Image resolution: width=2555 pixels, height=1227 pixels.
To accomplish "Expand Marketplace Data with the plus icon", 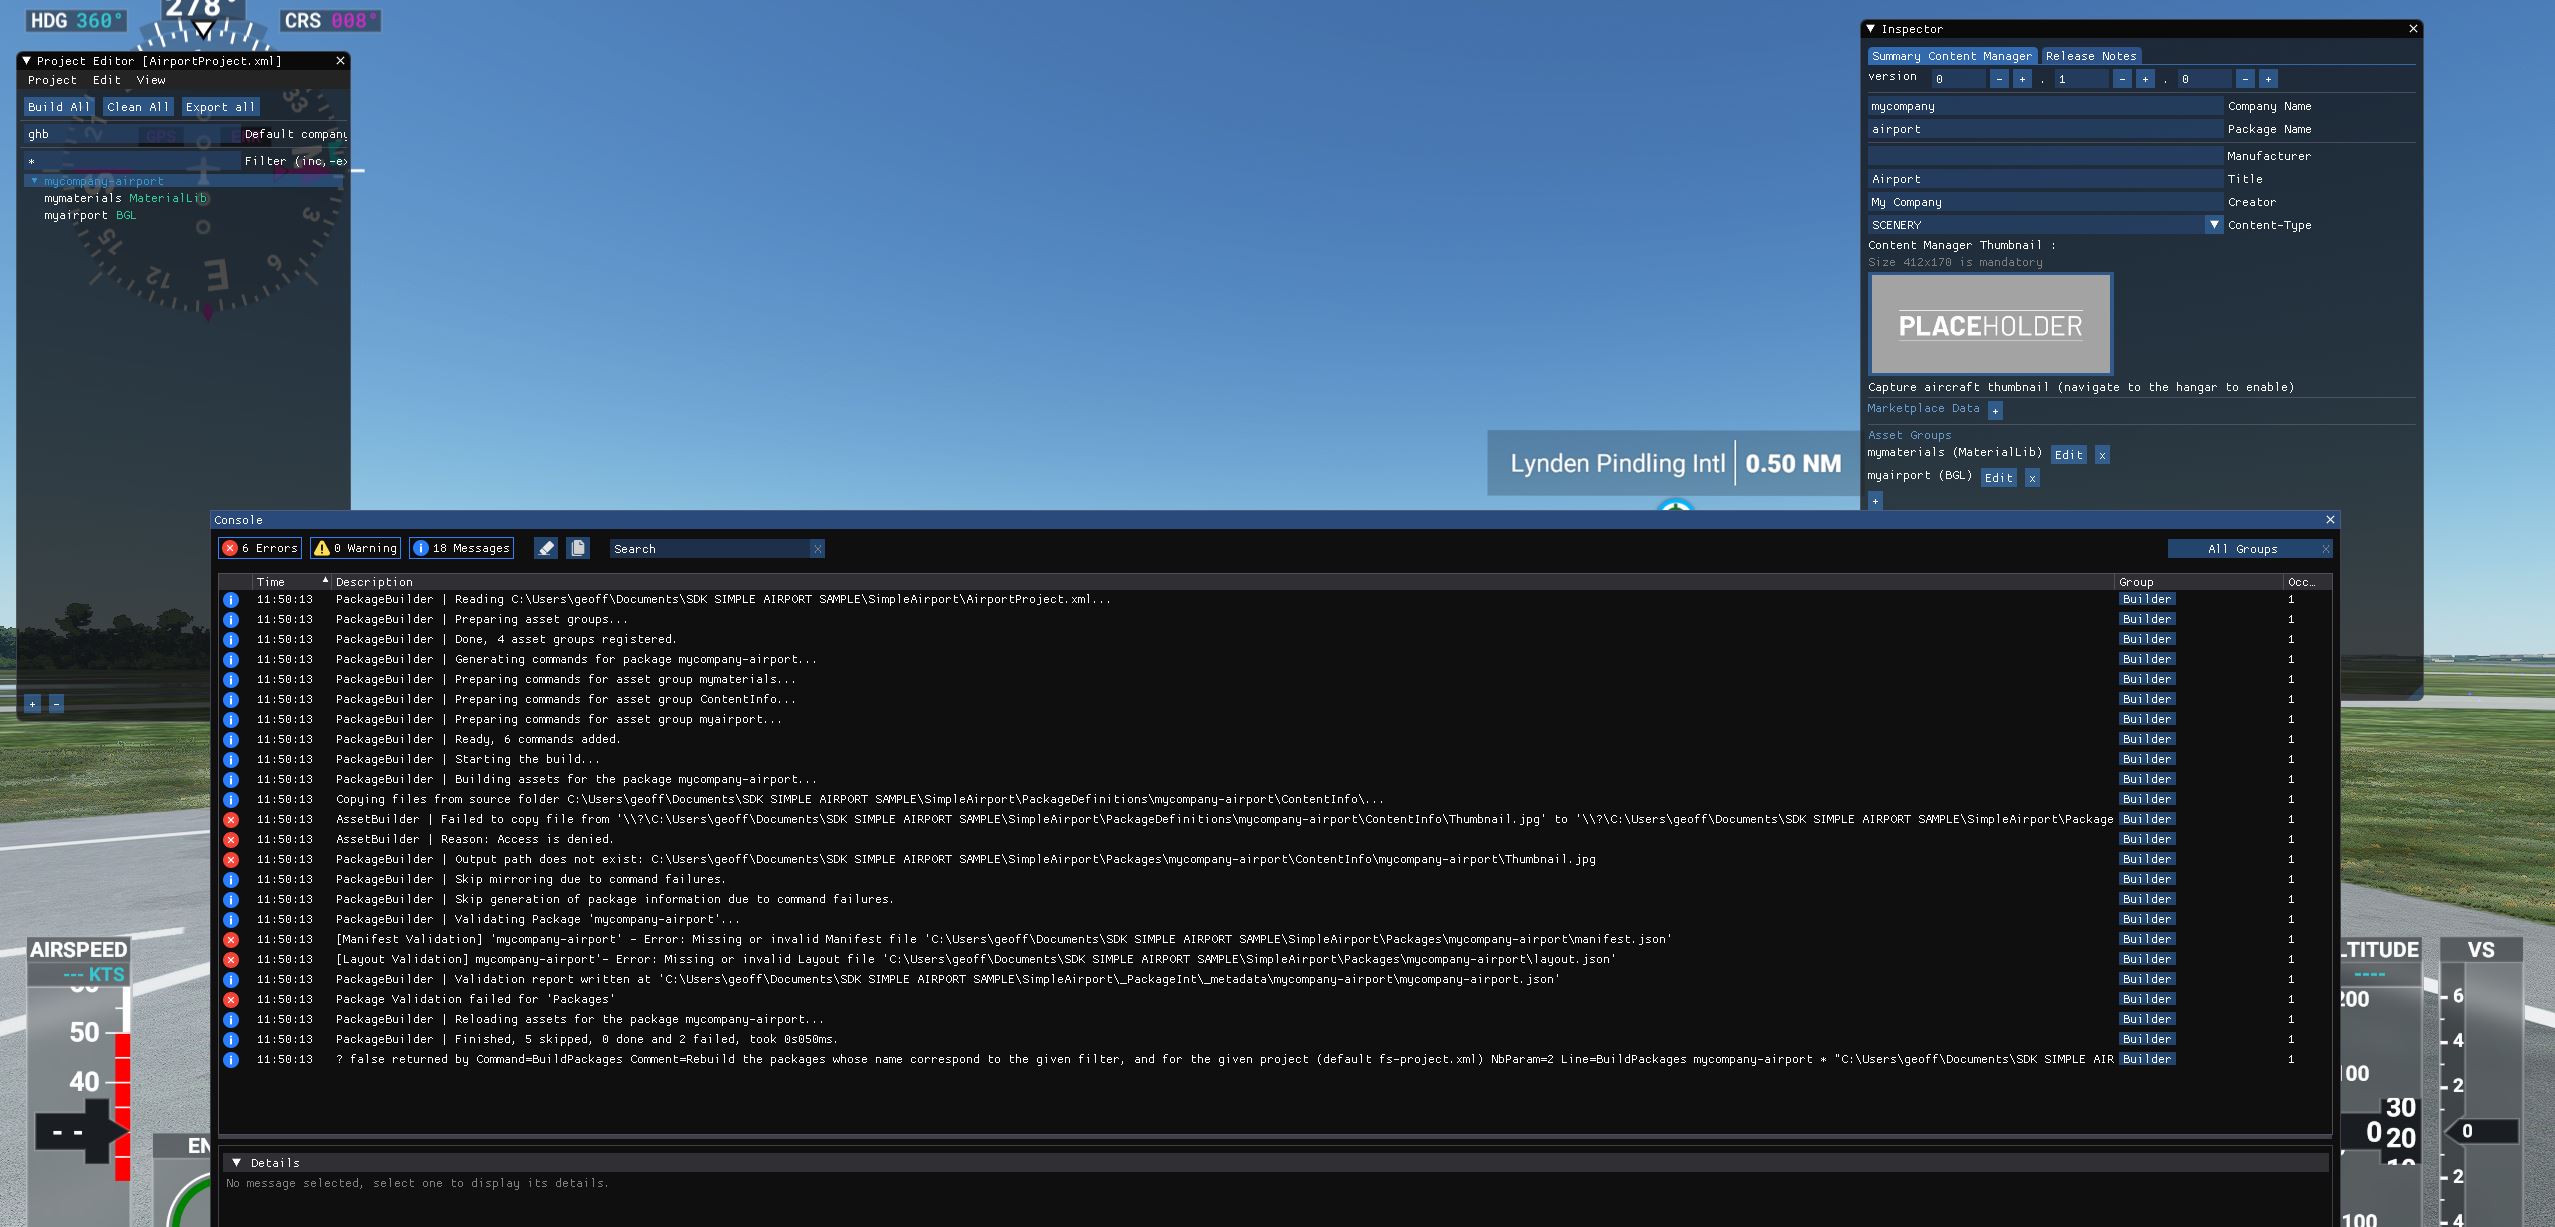I will (x=1996, y=409).
